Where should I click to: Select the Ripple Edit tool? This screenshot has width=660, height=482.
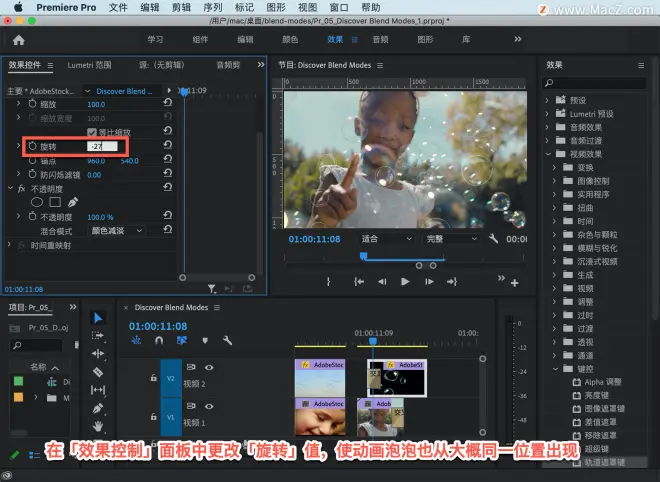(x=98, y=354)
